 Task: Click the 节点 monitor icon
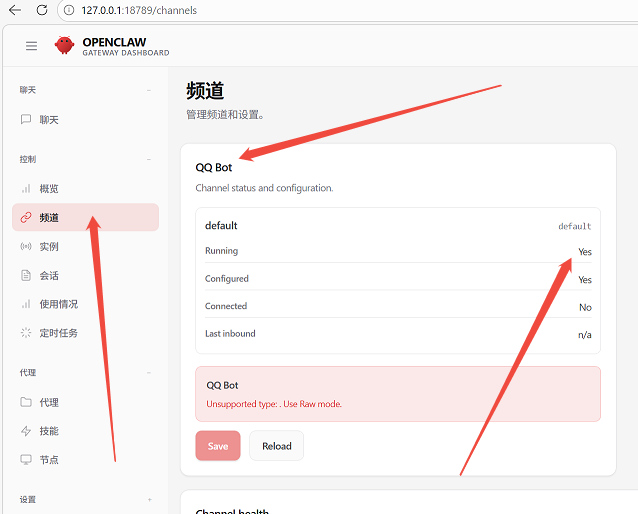[26, 460]
